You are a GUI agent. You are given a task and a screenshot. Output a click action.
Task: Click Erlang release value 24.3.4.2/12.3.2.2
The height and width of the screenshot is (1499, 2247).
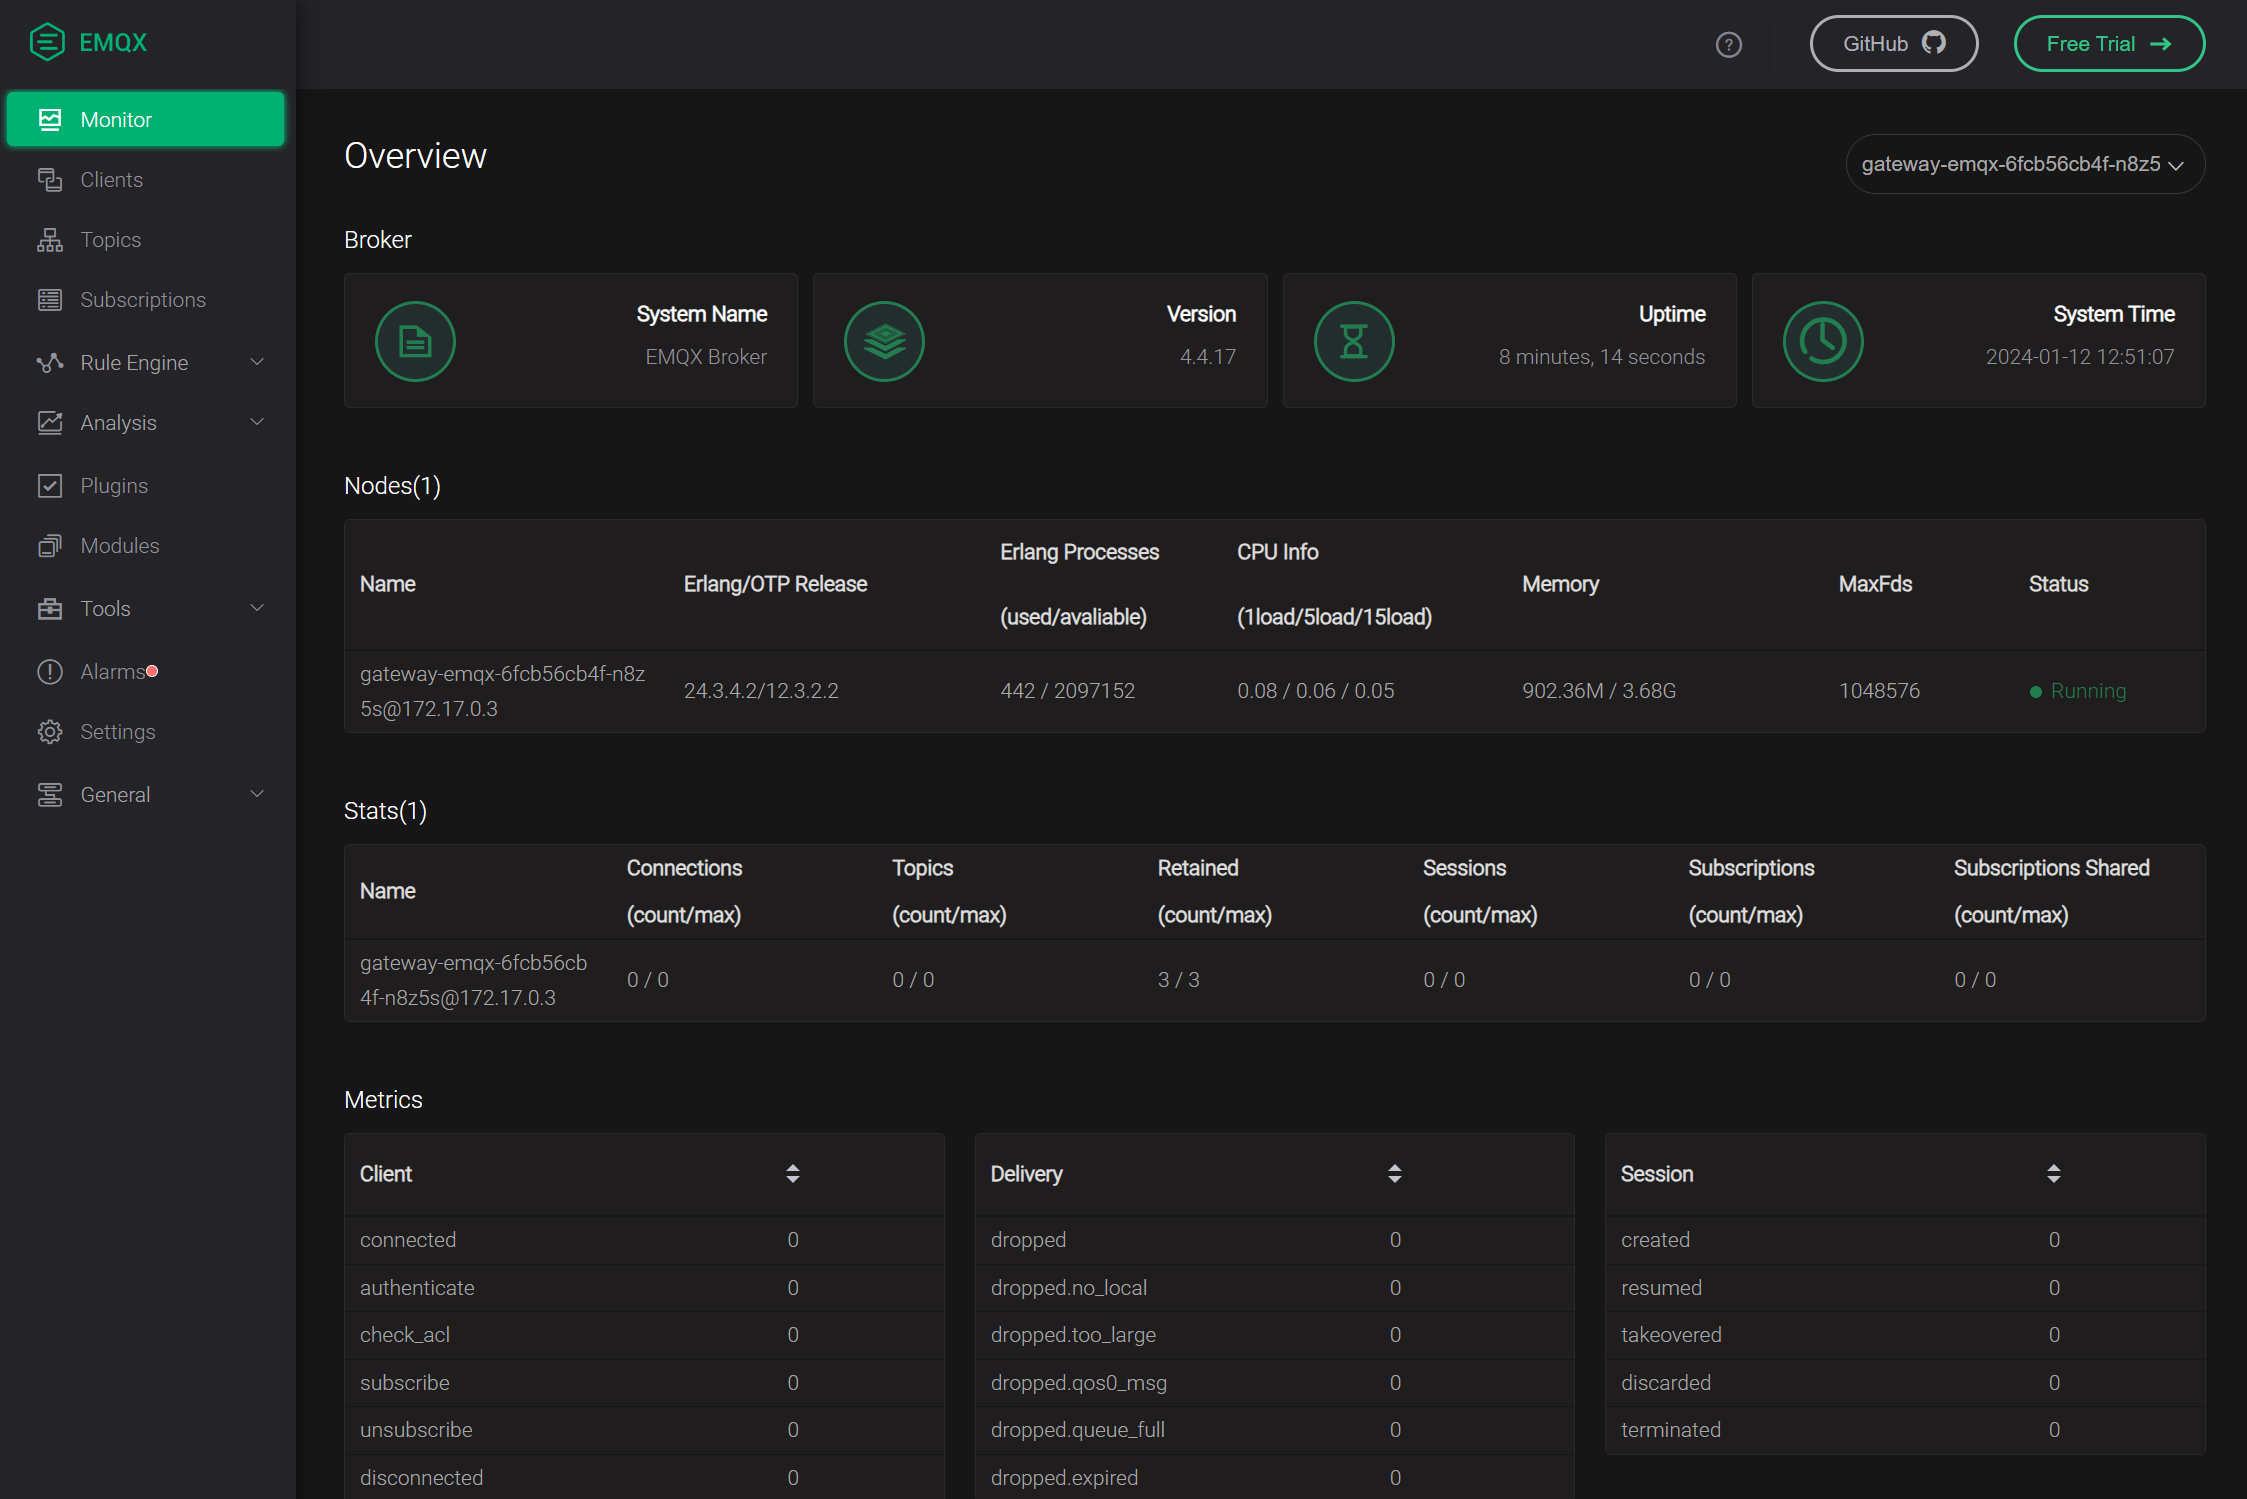[x=761, y=691]
